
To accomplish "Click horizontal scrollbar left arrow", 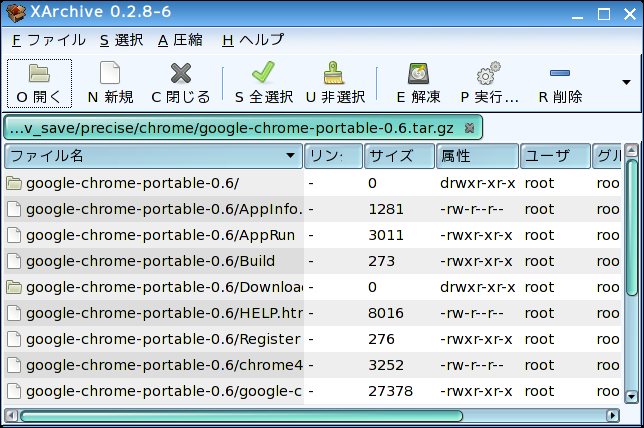I will point(11,416).
